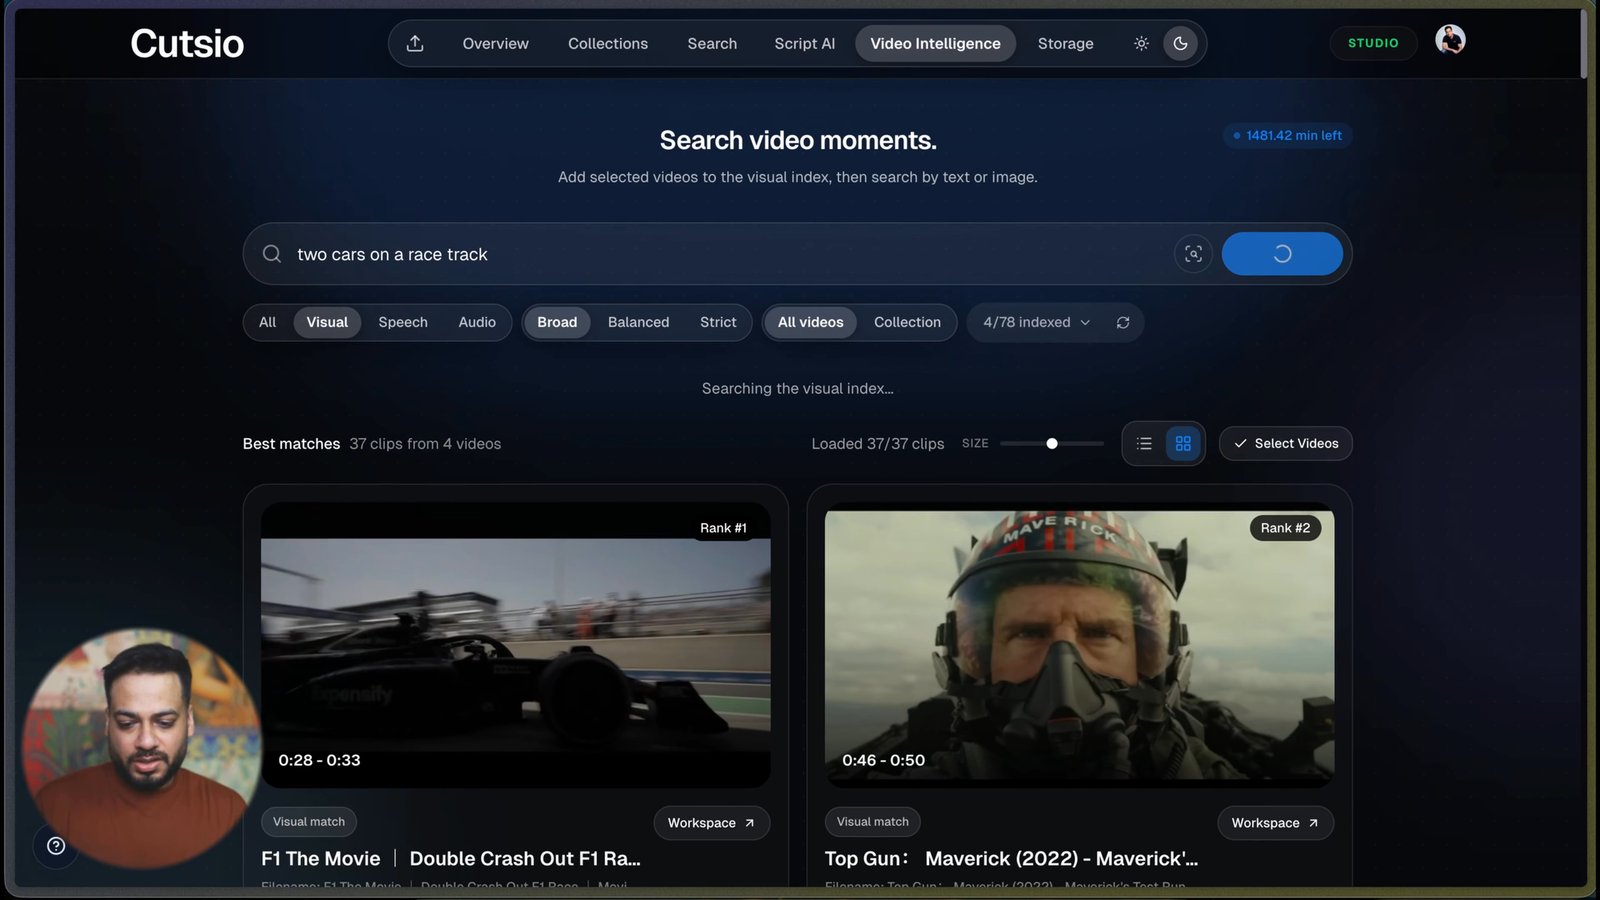The width and height of the screenshot is (1600, 900).
Task: Open the Overview tab
Action: point(495,43)
